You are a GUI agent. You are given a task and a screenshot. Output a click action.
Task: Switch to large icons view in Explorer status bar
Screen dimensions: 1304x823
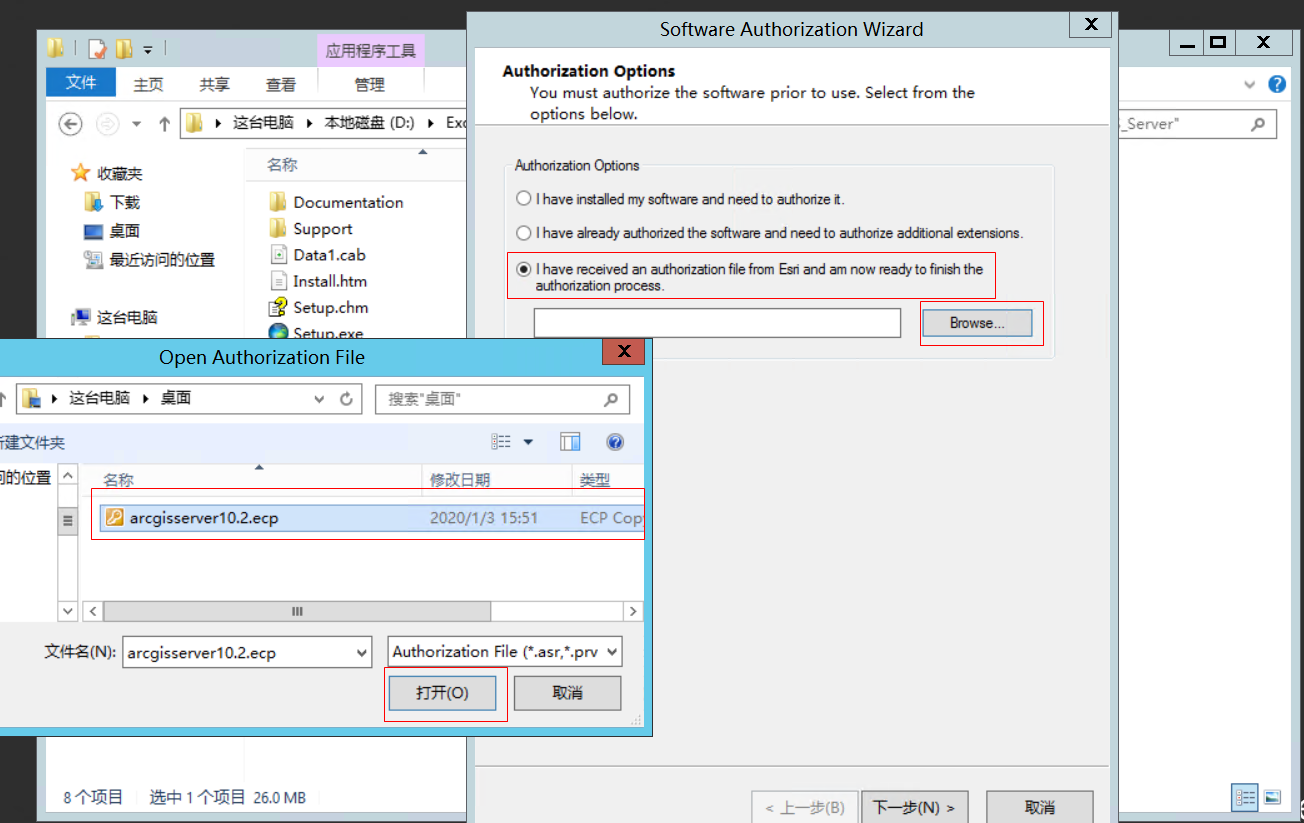pos(1272,798)
